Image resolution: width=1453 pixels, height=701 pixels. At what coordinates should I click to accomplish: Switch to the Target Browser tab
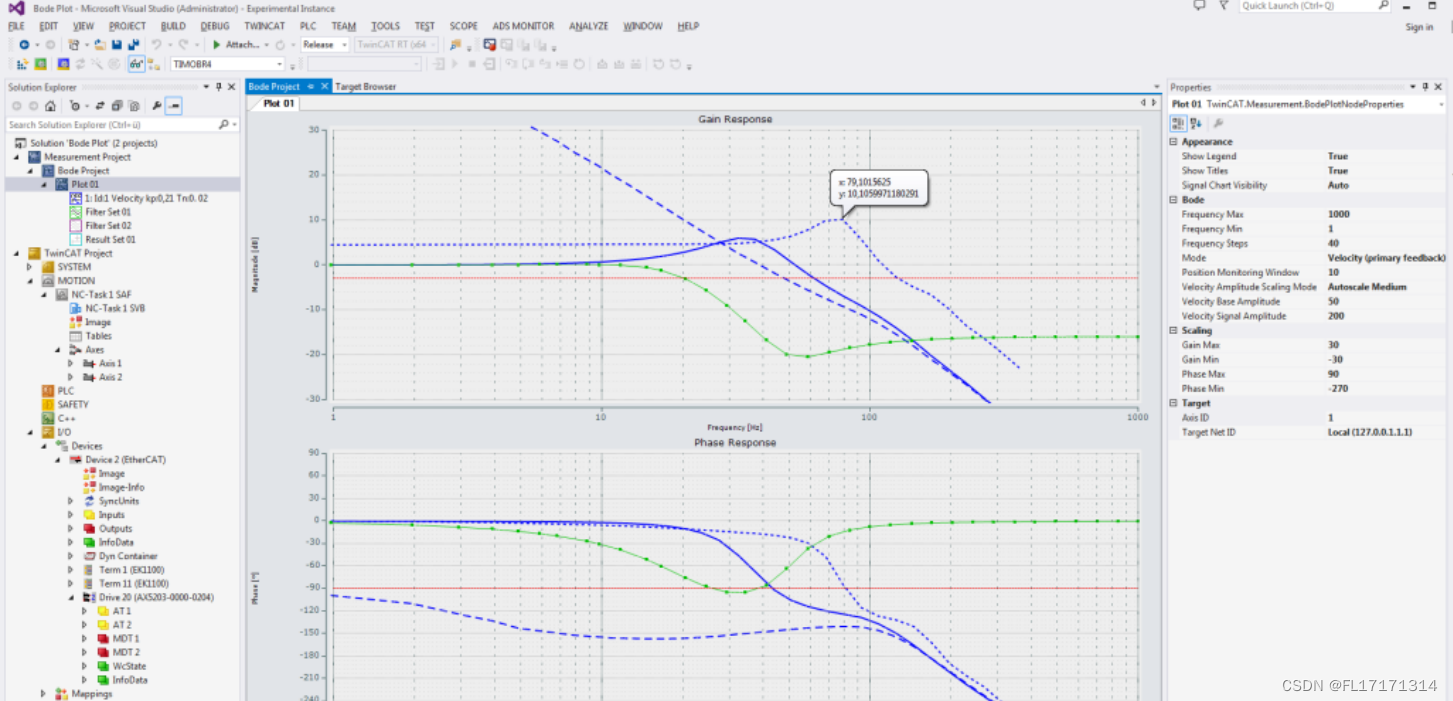click(365, 87)
